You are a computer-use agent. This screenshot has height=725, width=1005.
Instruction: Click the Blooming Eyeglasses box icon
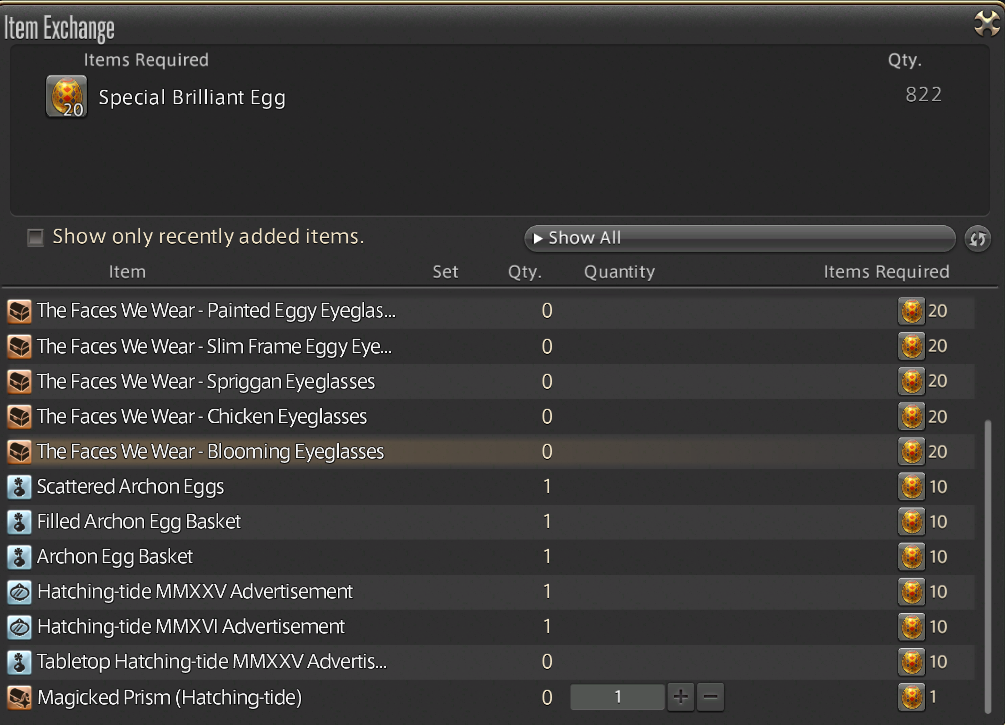click(x=19, y=452)
